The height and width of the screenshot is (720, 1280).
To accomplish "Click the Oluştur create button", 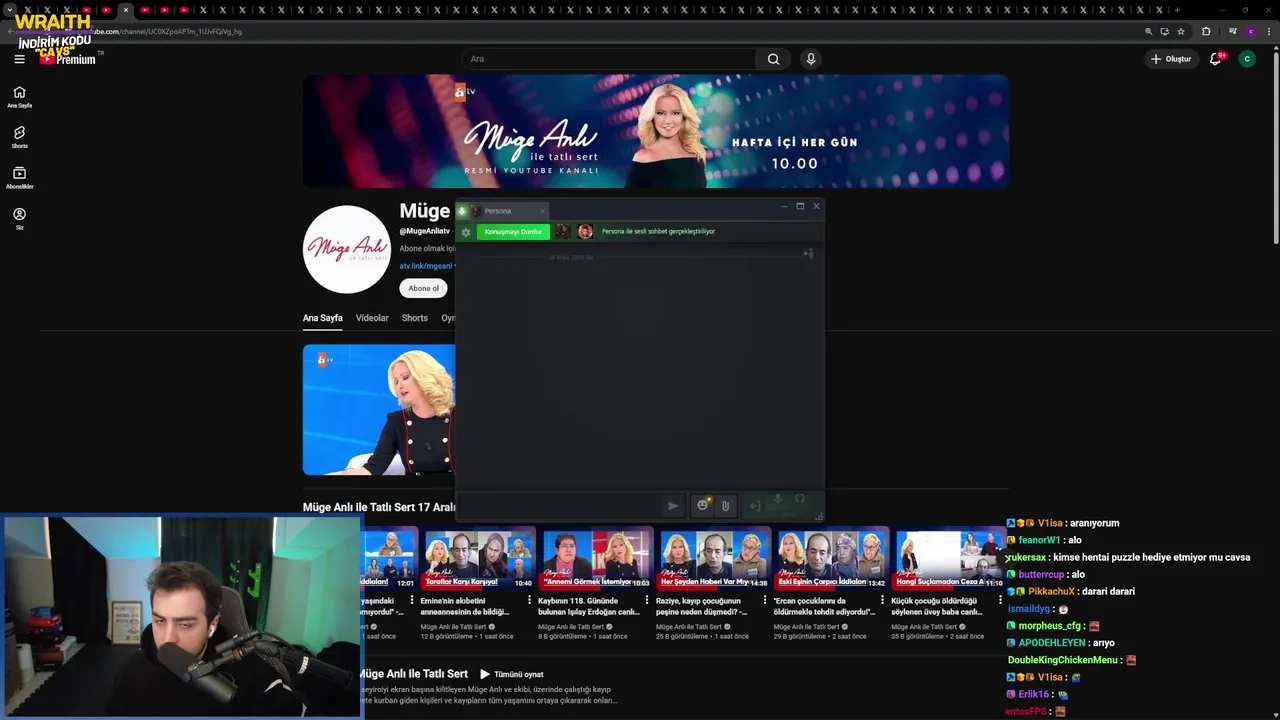I will [x=1171, y=59].
